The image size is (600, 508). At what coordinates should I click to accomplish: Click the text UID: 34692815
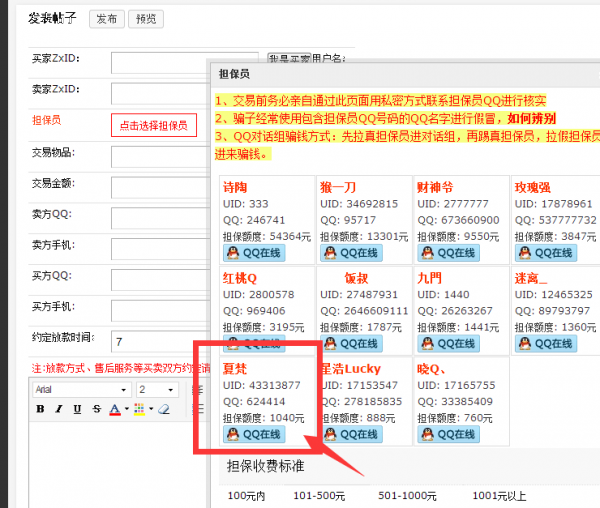(x=359, y=204)
